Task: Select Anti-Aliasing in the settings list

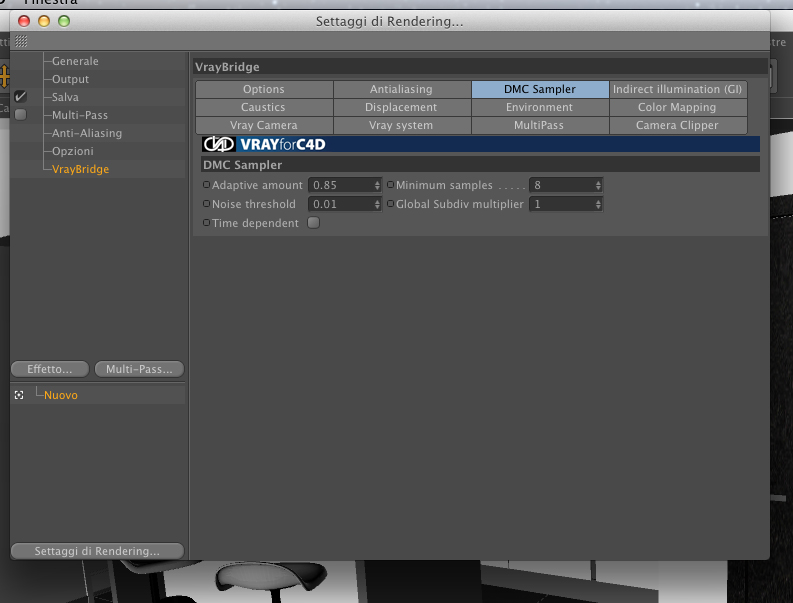Action: [87, 134]
